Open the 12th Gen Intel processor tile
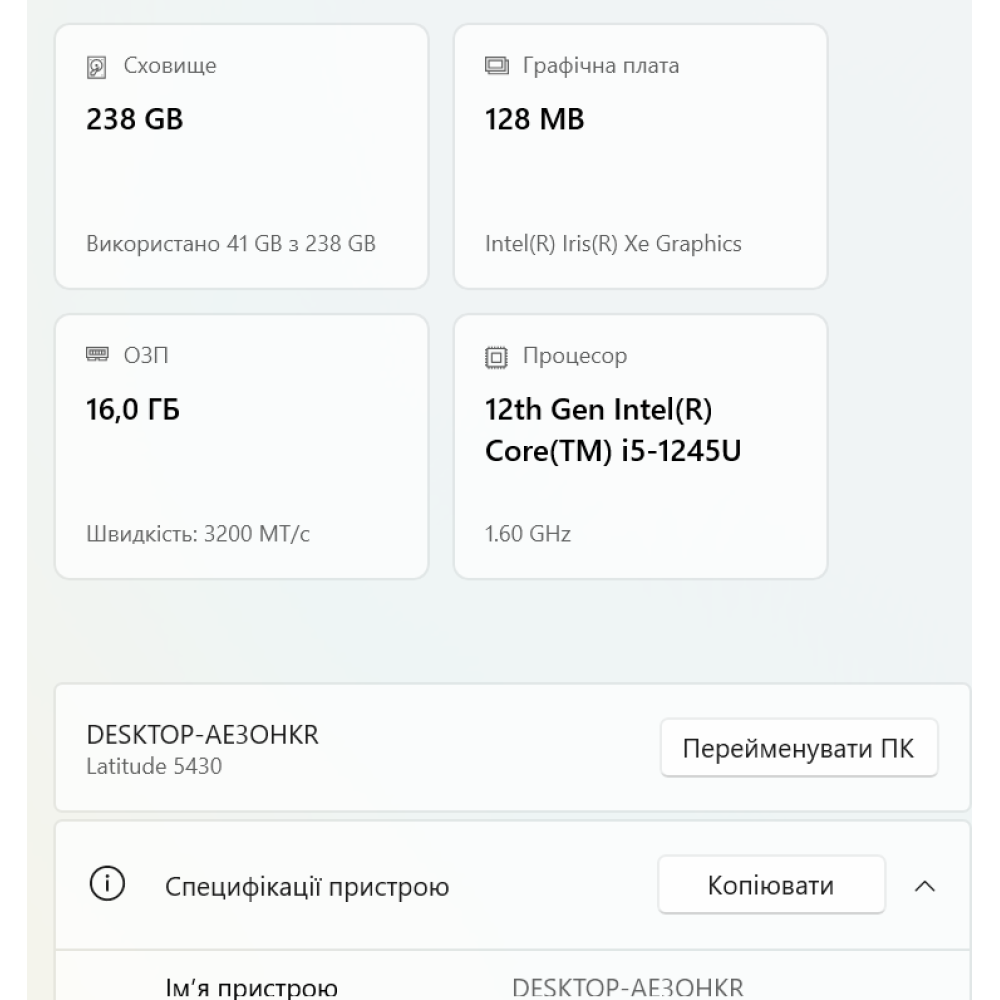 coord(640,445)
